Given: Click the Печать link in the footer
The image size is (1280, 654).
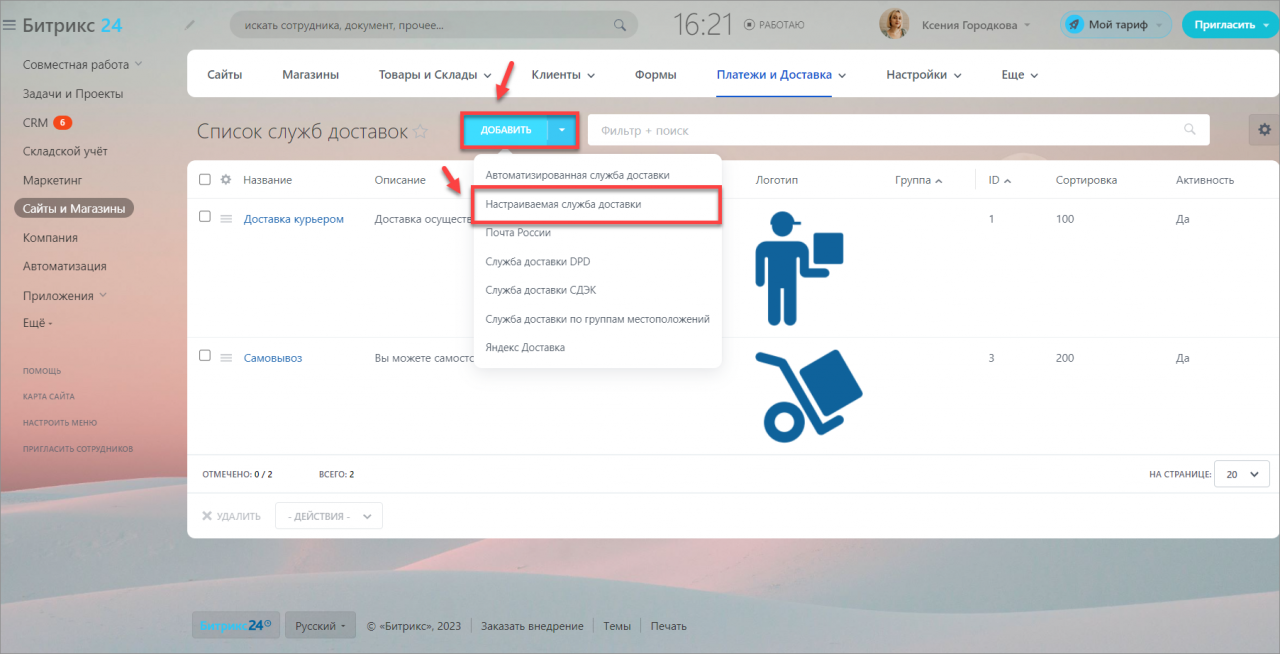Looking at the screenshot, I should [669, 626].
